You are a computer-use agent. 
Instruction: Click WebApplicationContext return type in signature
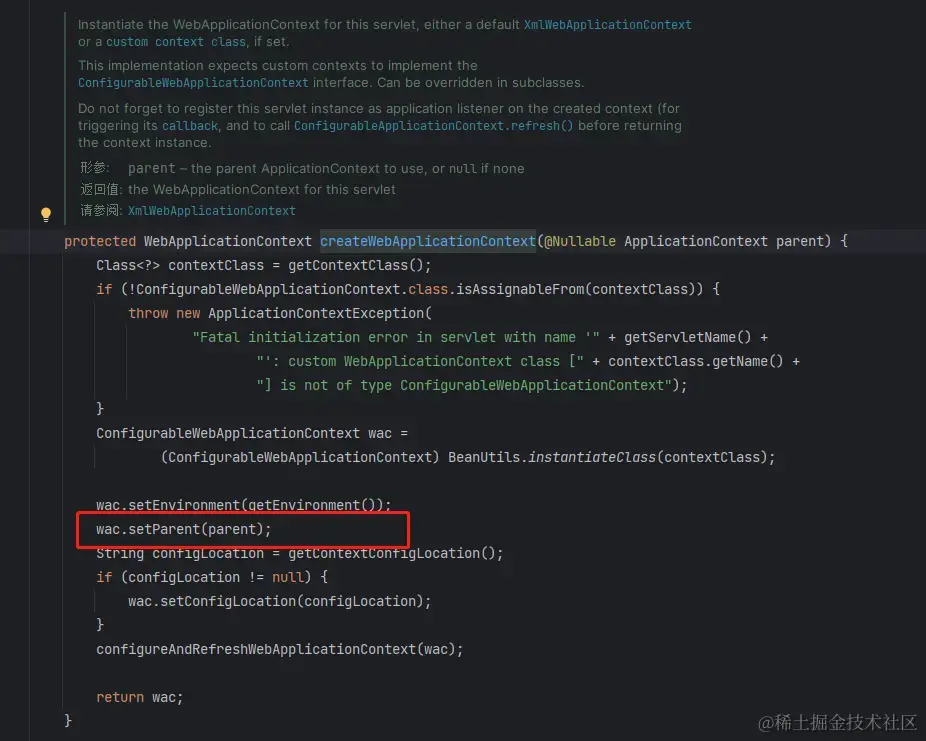pos(228,241)
